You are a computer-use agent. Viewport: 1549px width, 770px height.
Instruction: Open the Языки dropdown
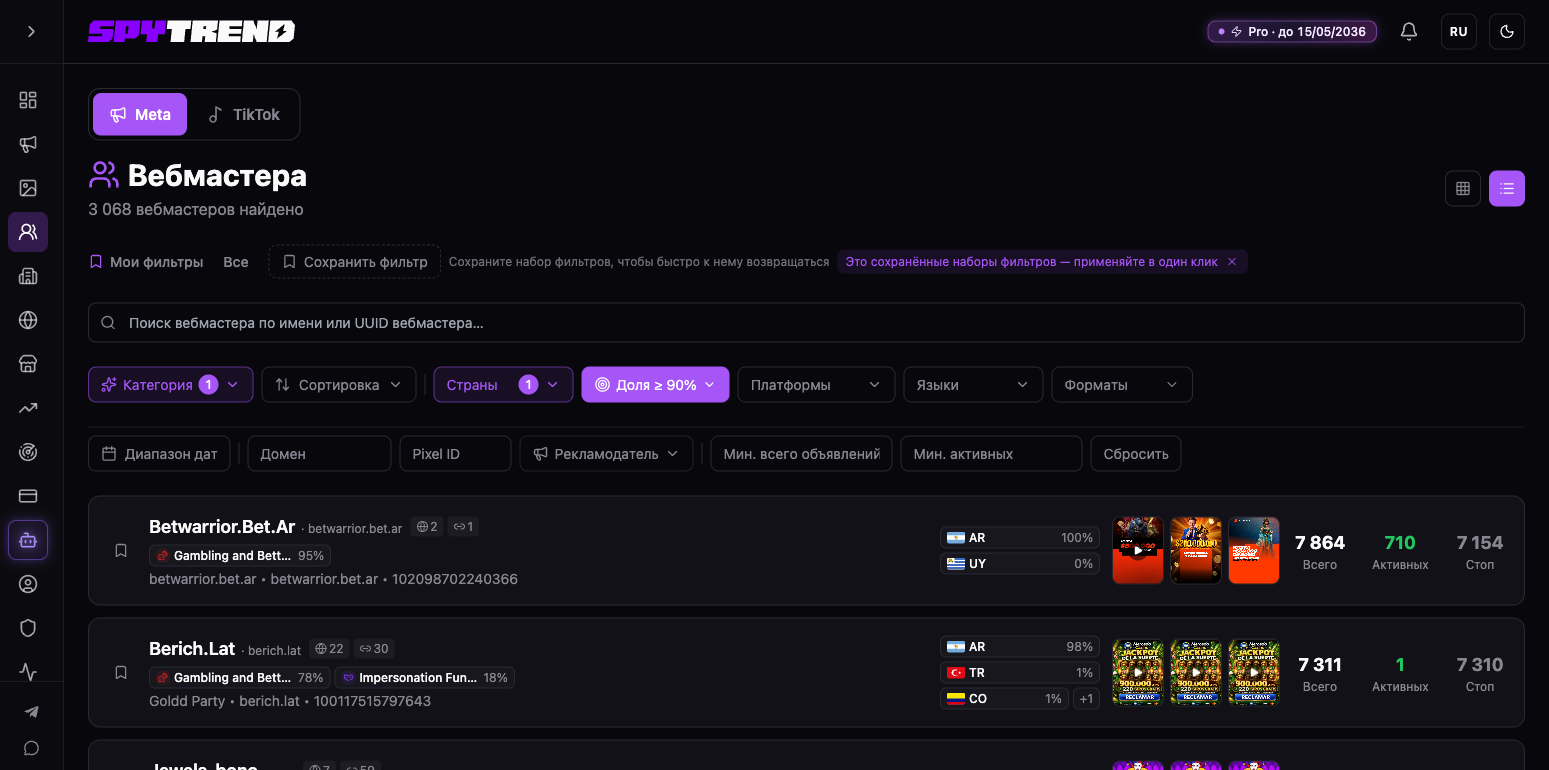coord(973,385)
